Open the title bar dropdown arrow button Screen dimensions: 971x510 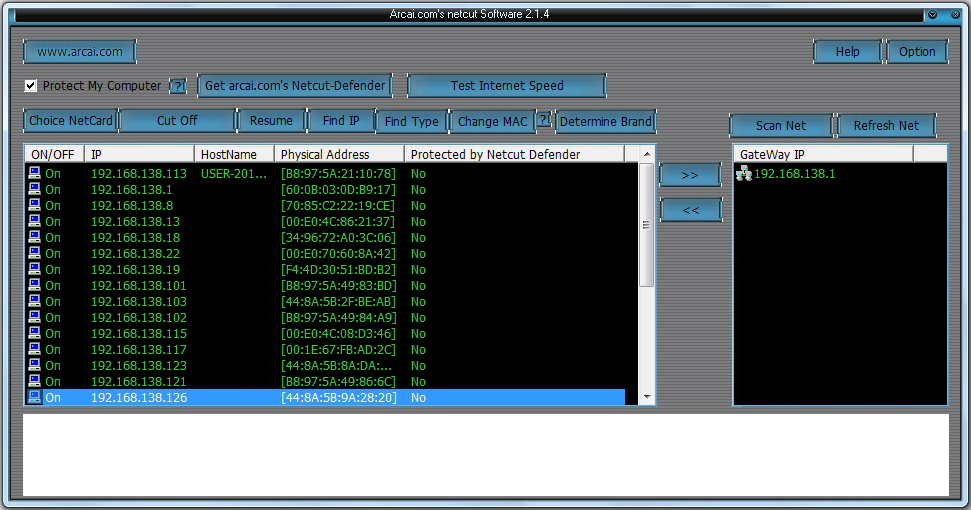[x=932, y=15]
